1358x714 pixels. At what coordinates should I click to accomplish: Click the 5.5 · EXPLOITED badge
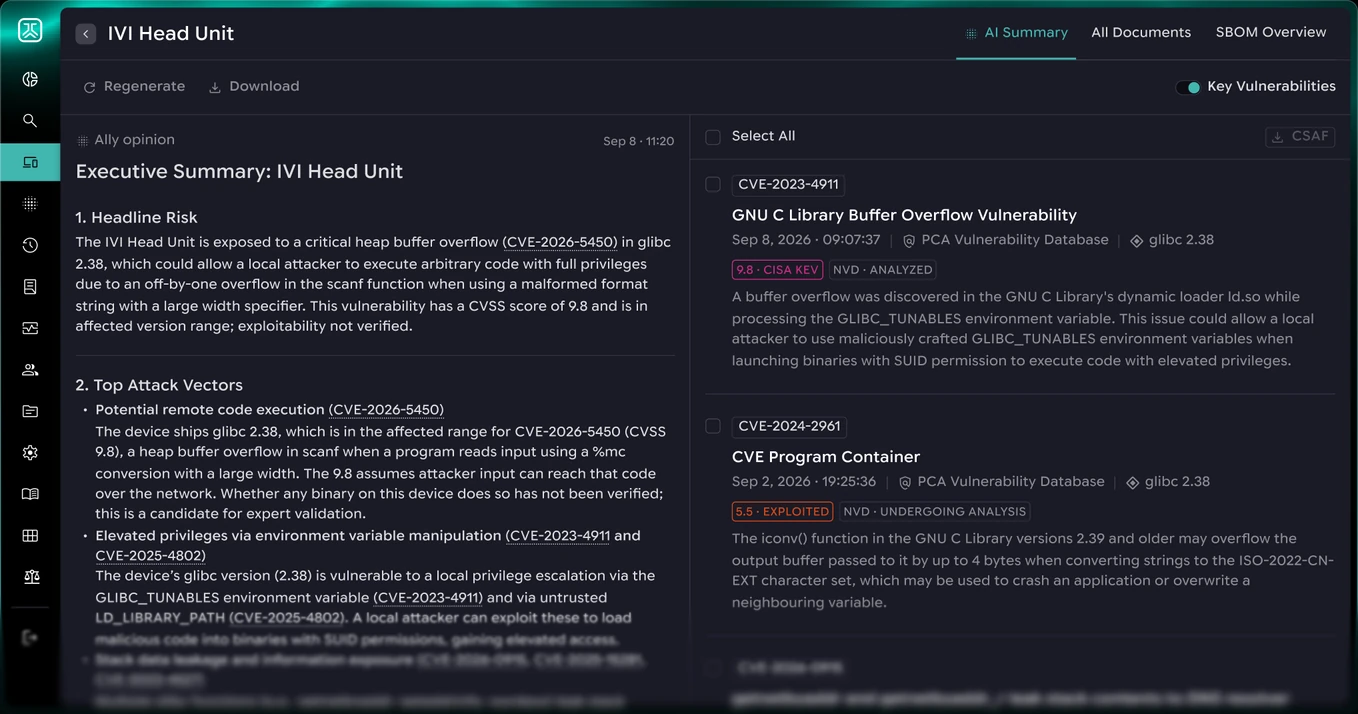pos(783,511)
